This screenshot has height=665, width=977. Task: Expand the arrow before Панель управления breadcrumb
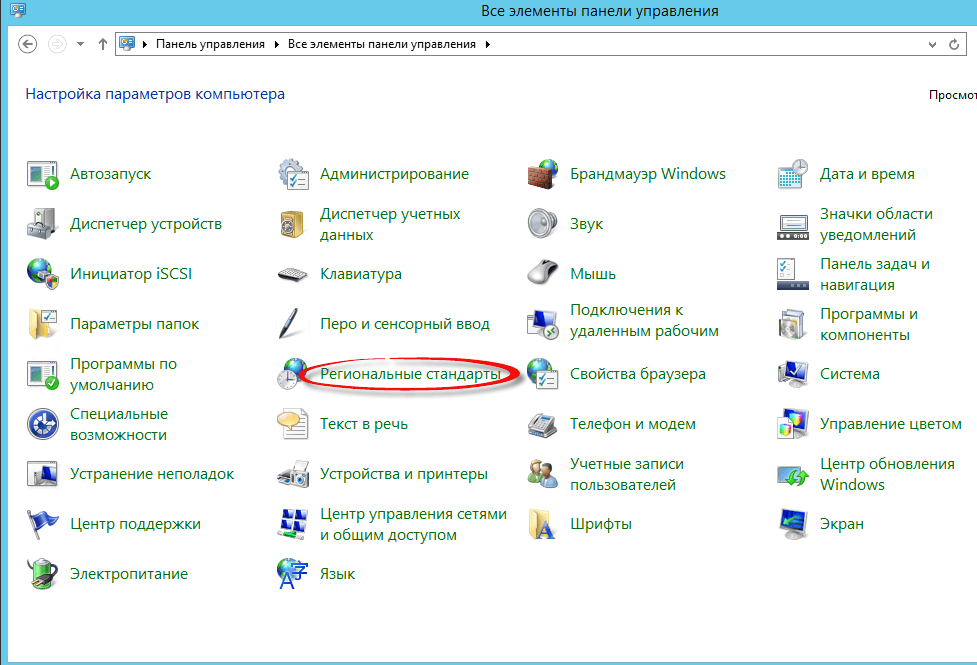tap(145, 44)
